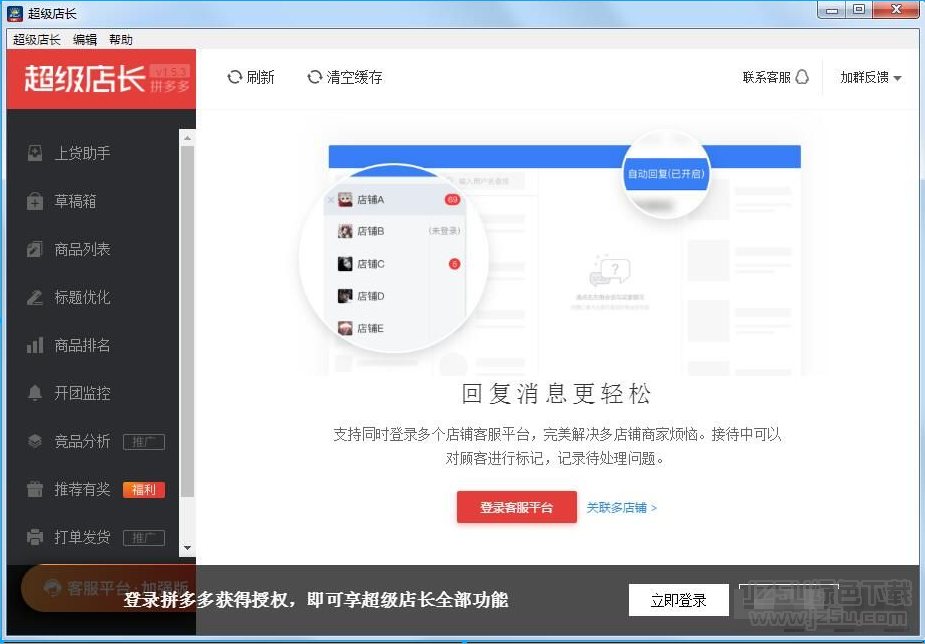925x644 pixels.
Task: Click sidebar scrollbar down arrow
Action: 187,548
